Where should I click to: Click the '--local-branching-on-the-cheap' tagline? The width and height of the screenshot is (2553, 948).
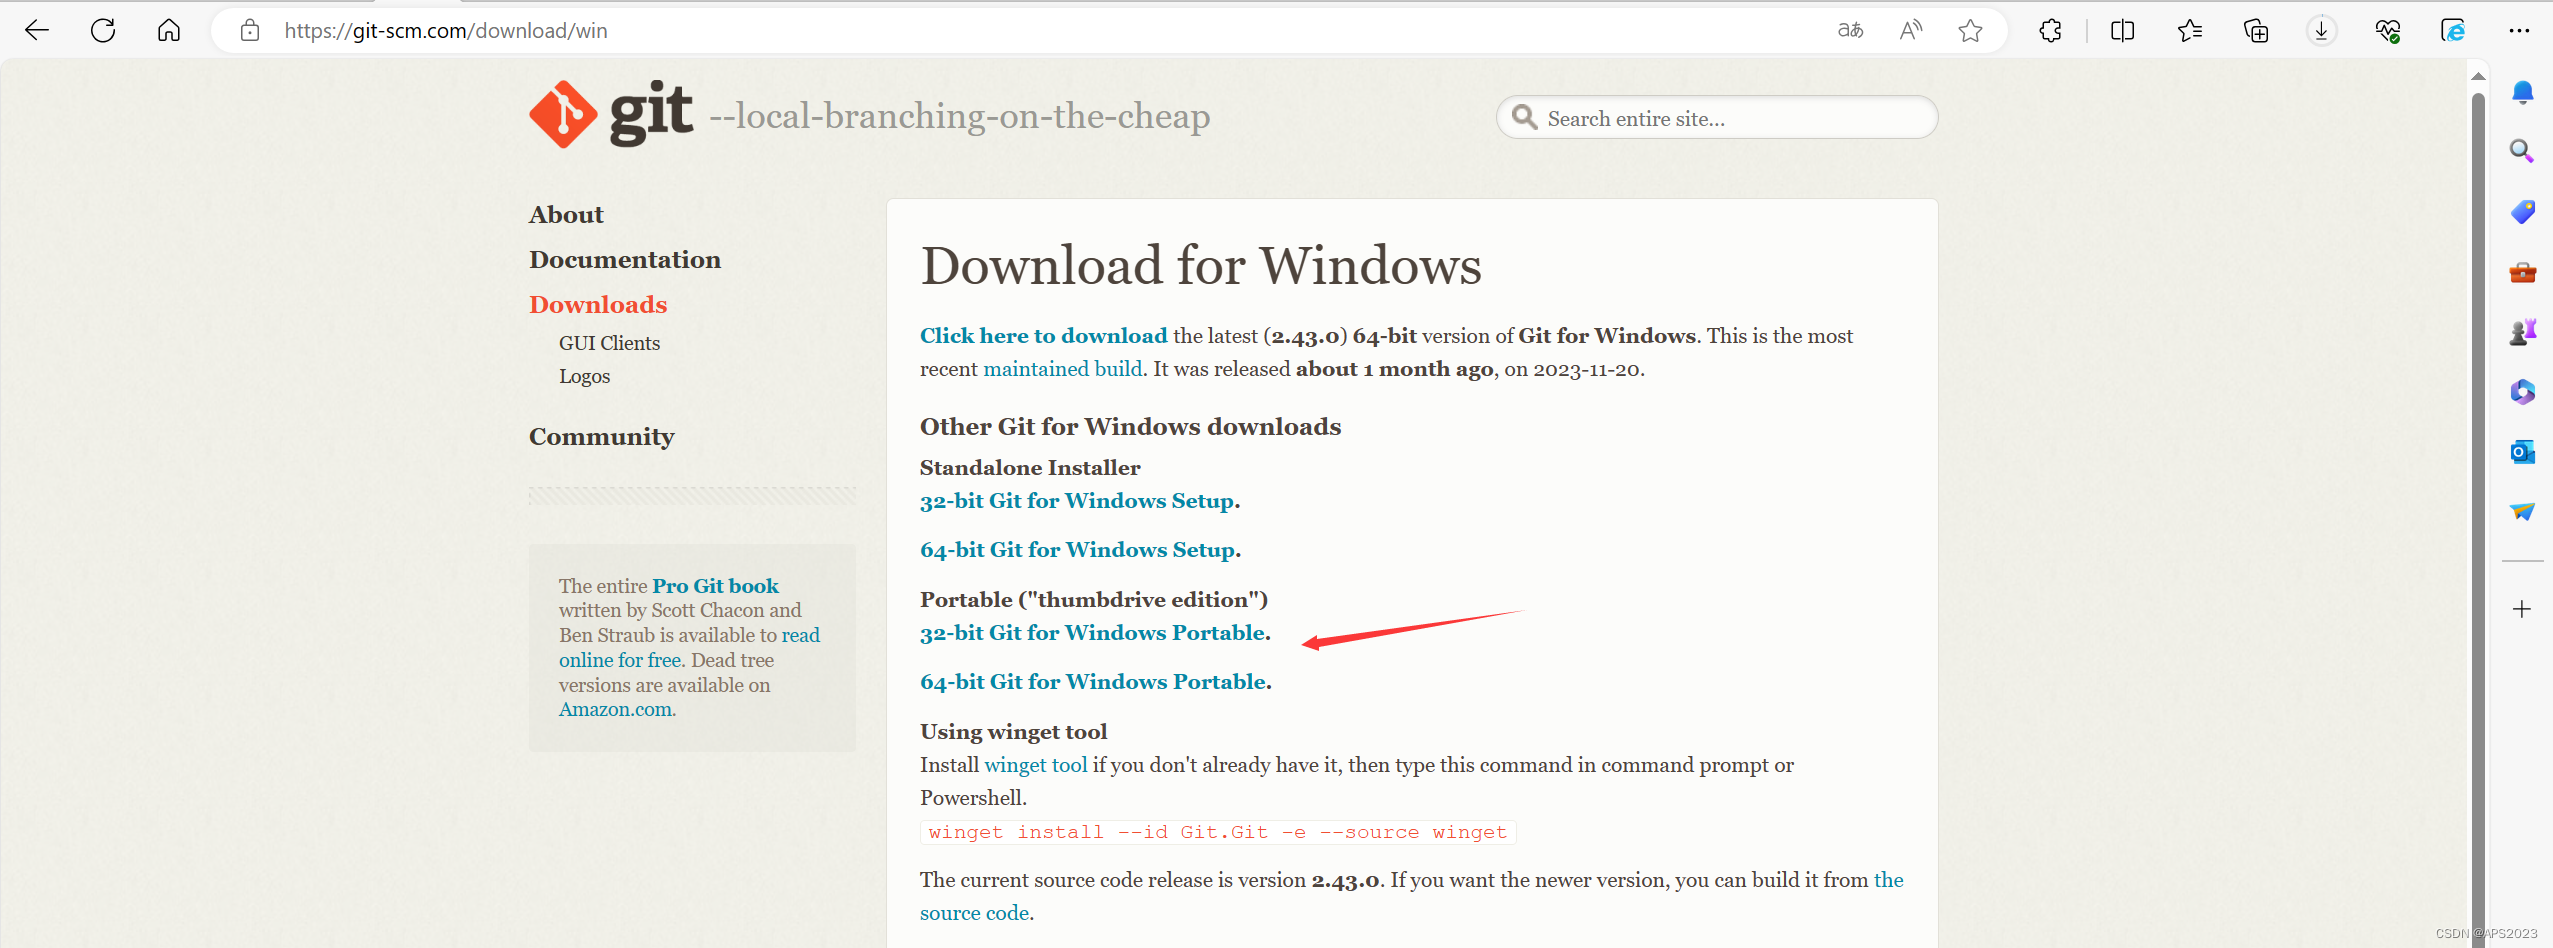click(x=959, y=116)
